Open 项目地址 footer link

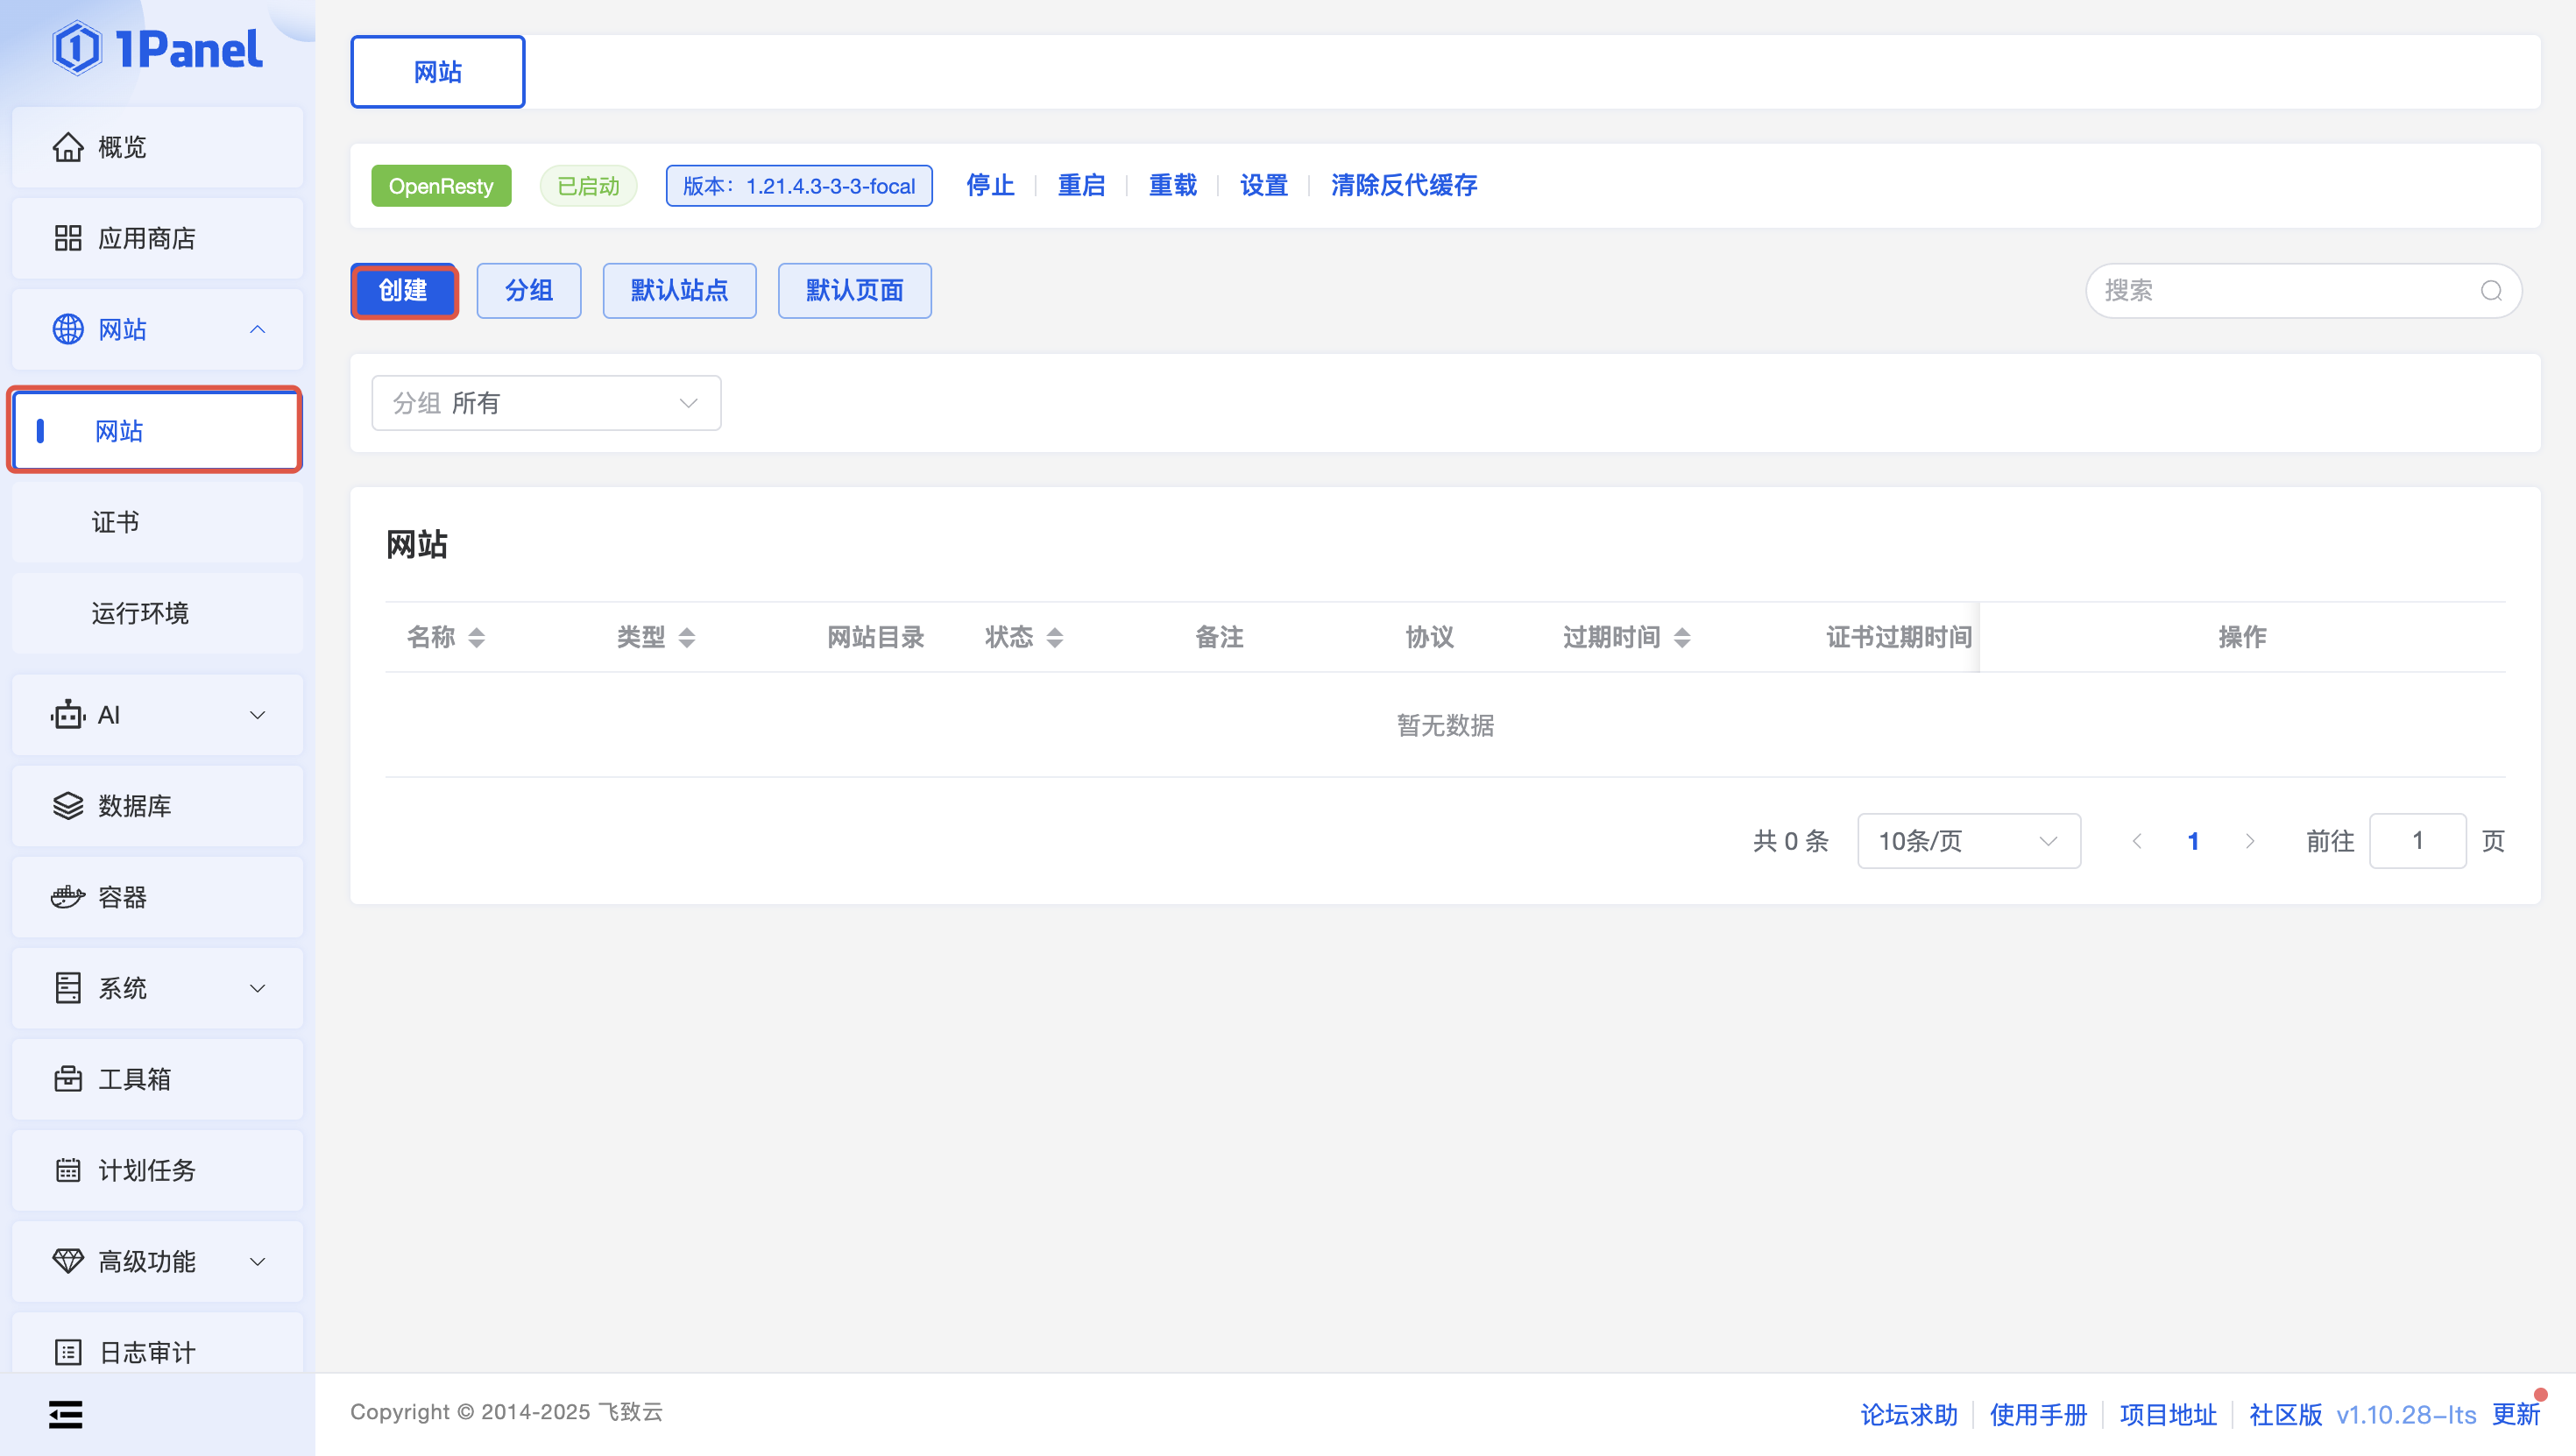coord(2168,1414)
